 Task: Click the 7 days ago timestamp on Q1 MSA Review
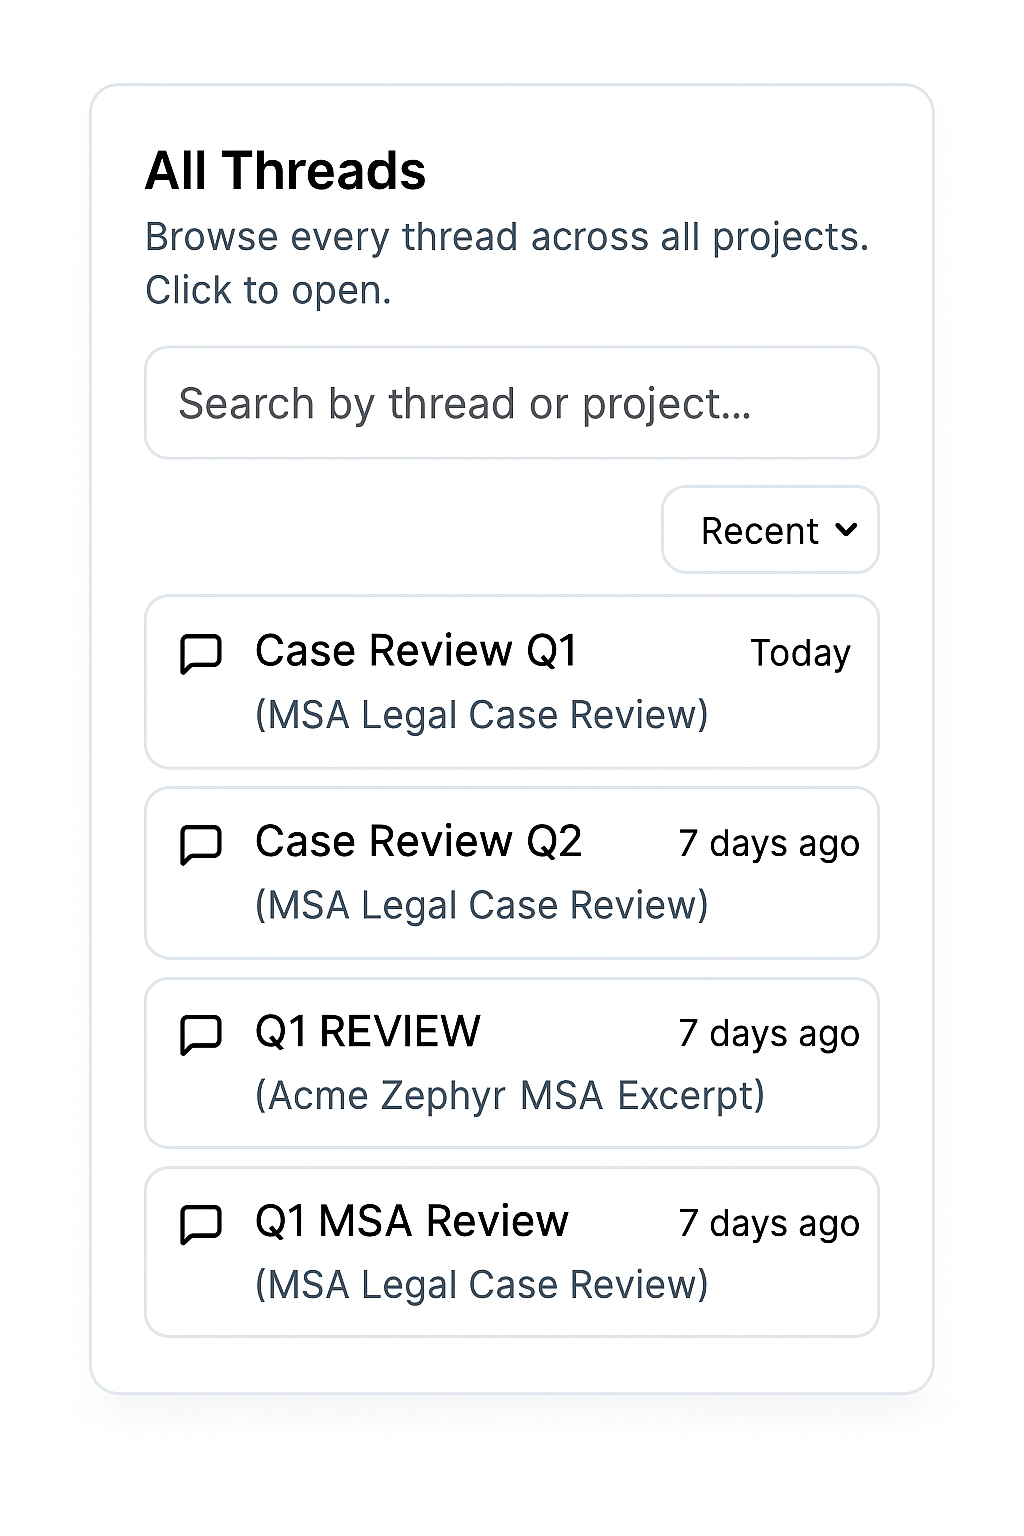pos(768,1223)
